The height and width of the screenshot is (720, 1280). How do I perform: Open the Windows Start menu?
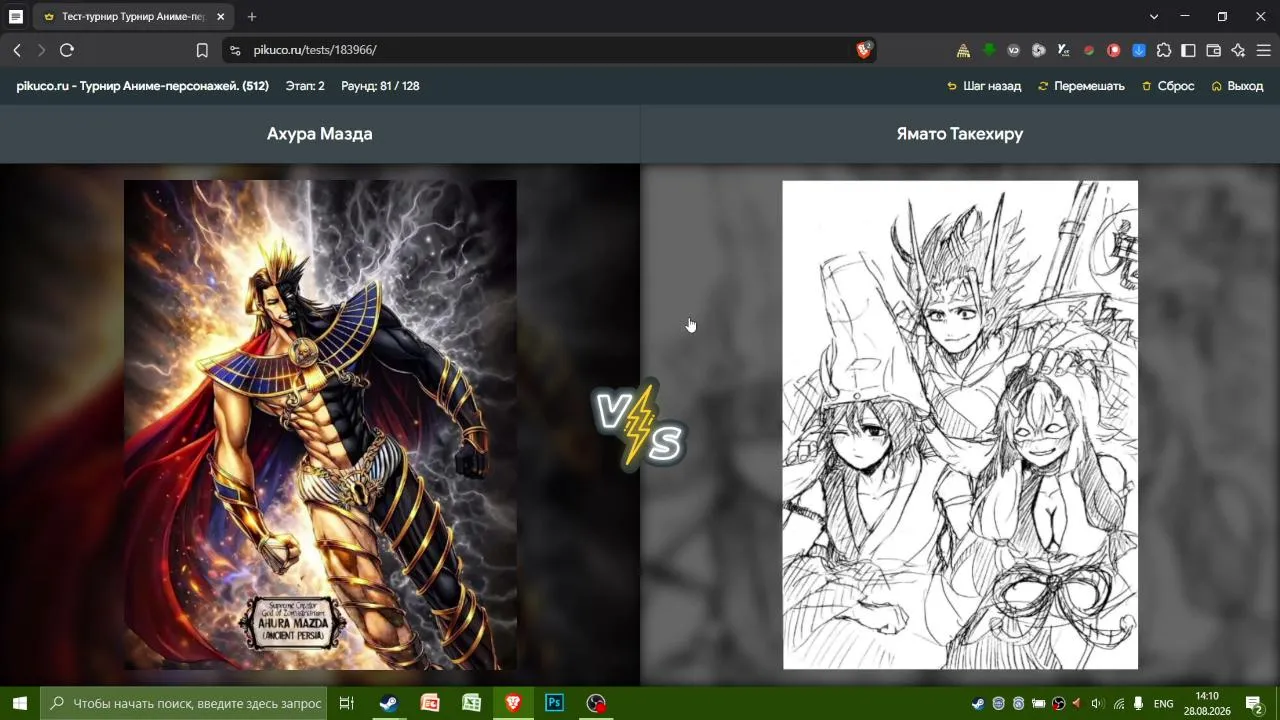click(20, 703)
